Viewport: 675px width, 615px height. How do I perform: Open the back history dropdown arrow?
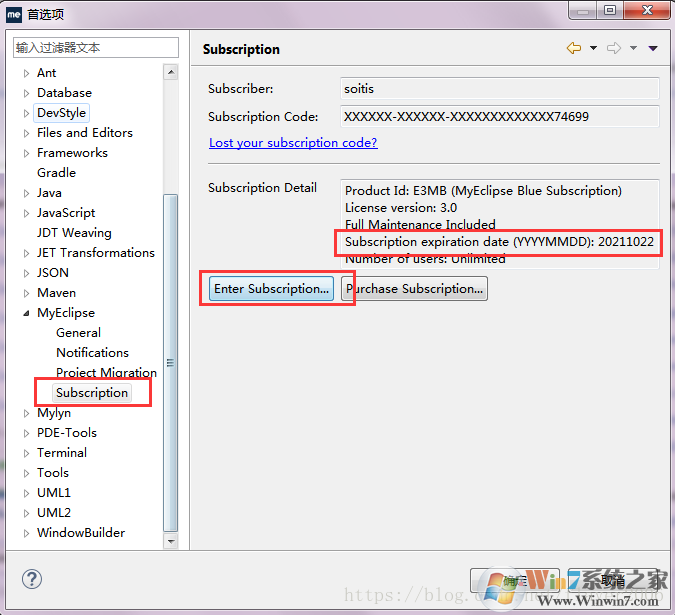(x=593, y=48)
